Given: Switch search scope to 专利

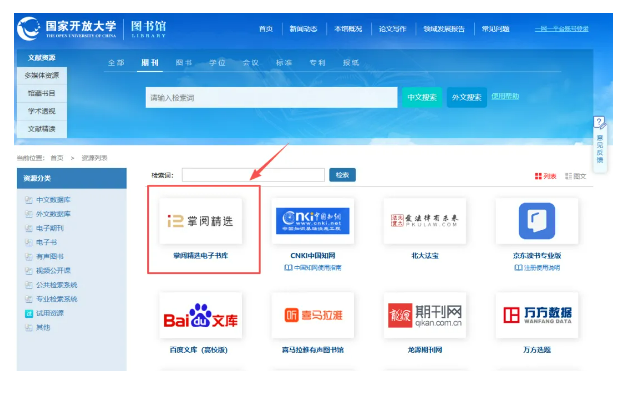Looking at the screenshot, I should [318, 63].
